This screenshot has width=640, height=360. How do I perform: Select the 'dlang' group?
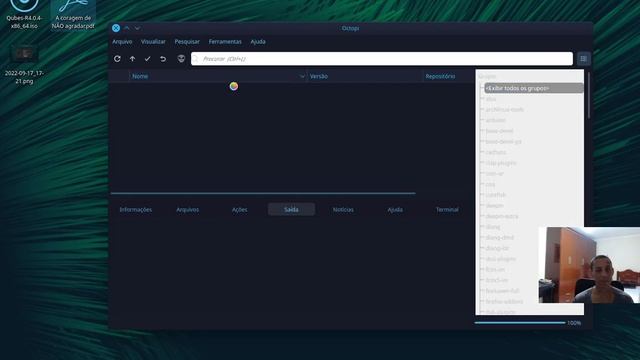coord(493,227)
